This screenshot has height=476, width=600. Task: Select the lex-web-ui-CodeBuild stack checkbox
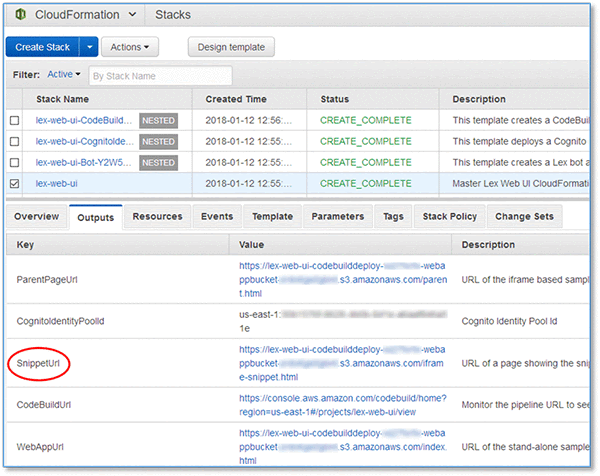pyautogui.click(x=15, y=121)
